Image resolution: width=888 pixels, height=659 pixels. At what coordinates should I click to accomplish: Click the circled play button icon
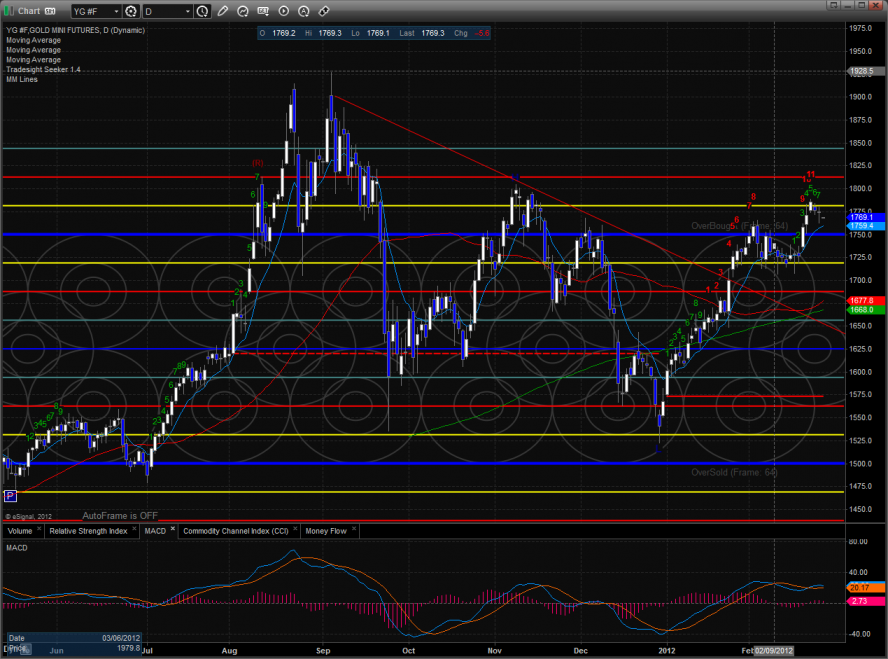284,11
